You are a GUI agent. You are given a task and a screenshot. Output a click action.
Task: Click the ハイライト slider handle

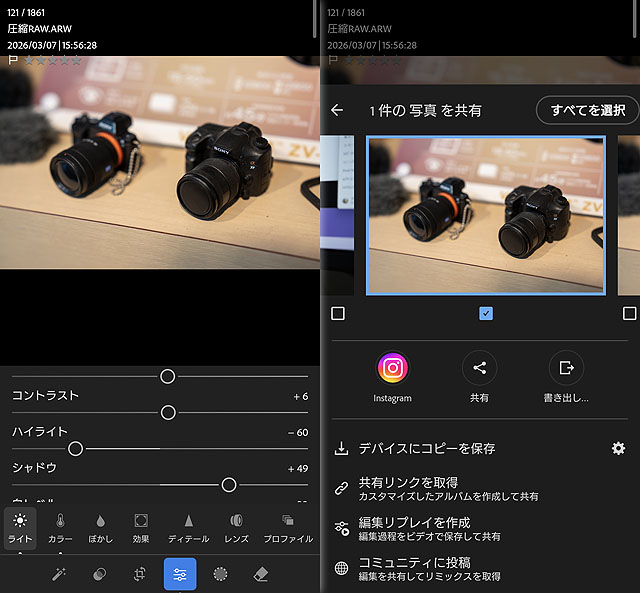[75, 449]
